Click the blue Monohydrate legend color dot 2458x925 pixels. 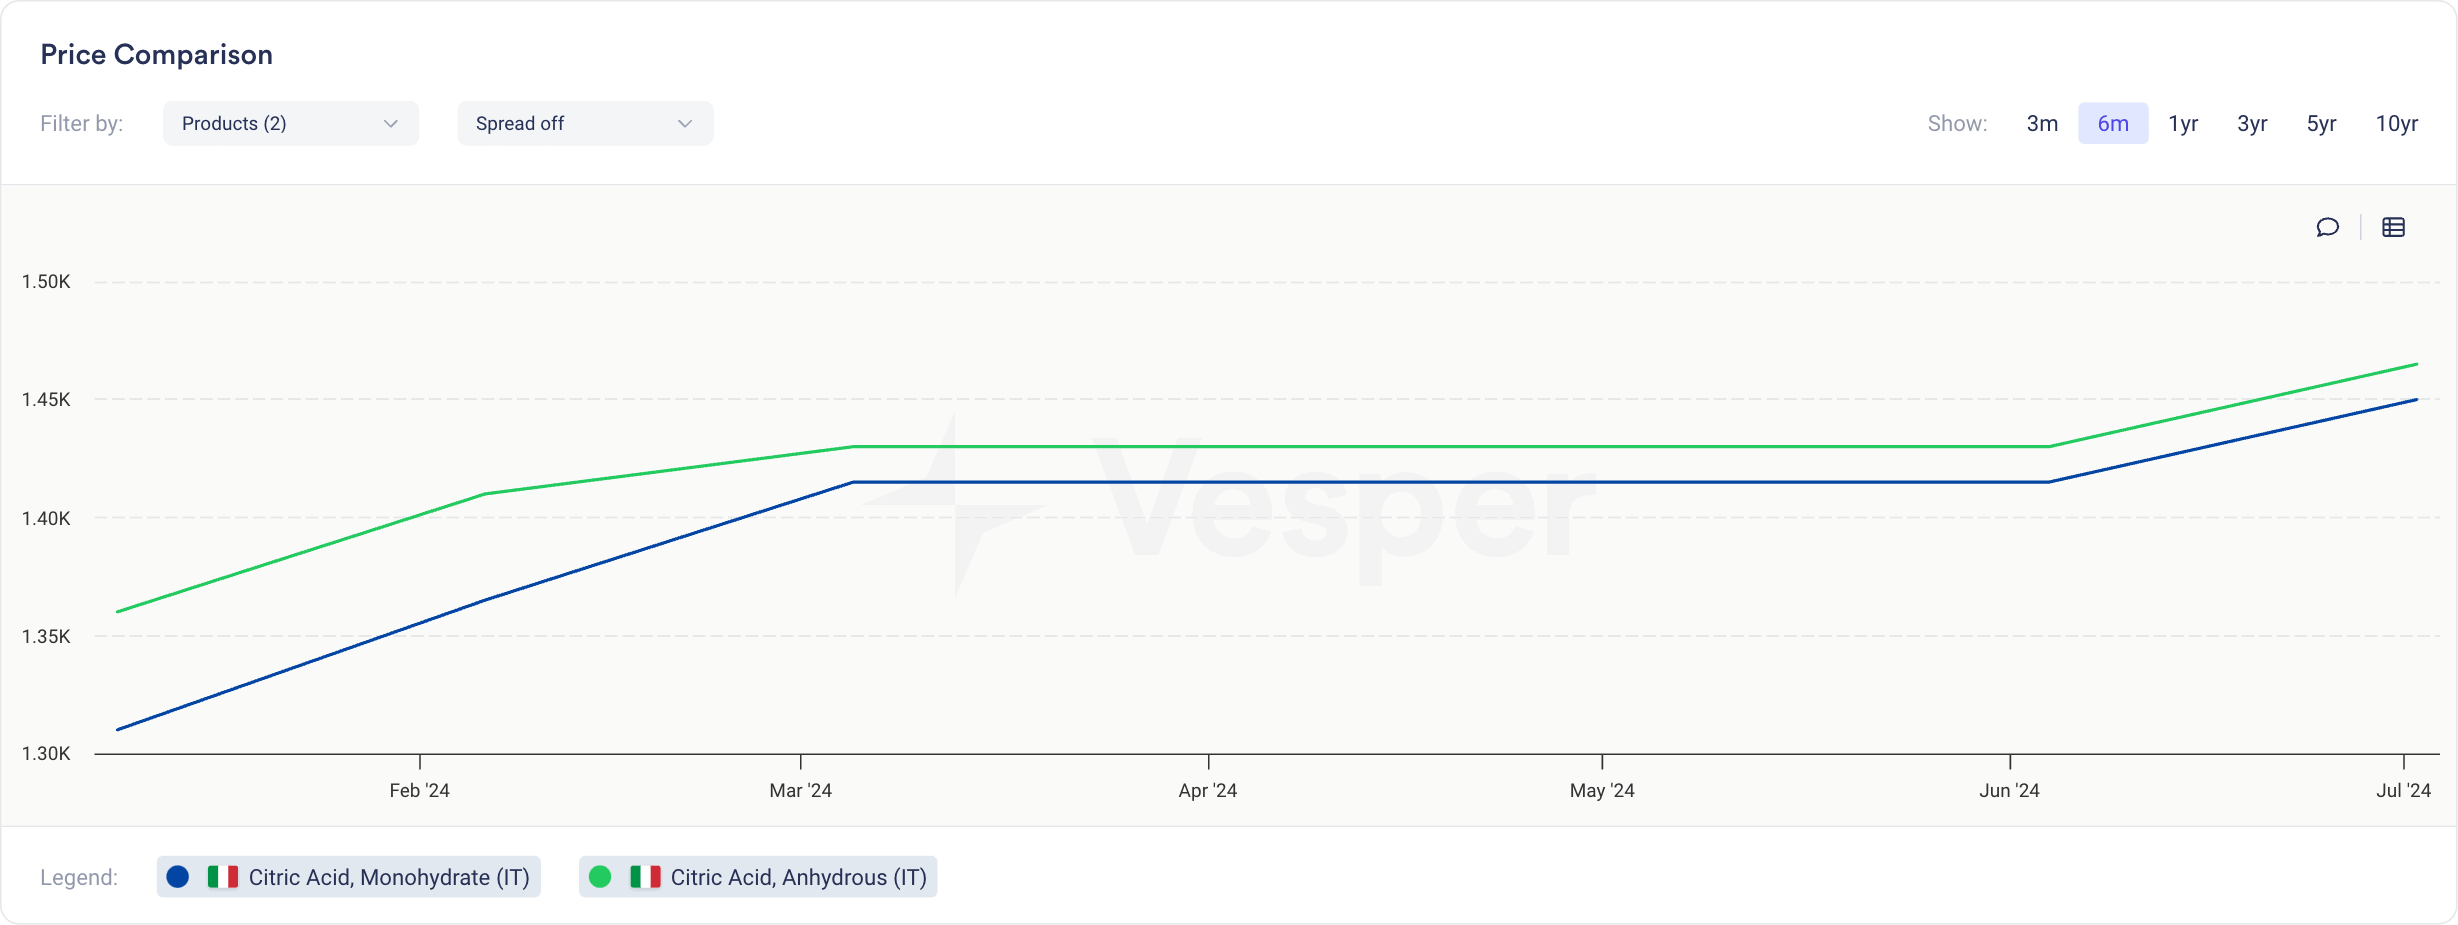178,877
